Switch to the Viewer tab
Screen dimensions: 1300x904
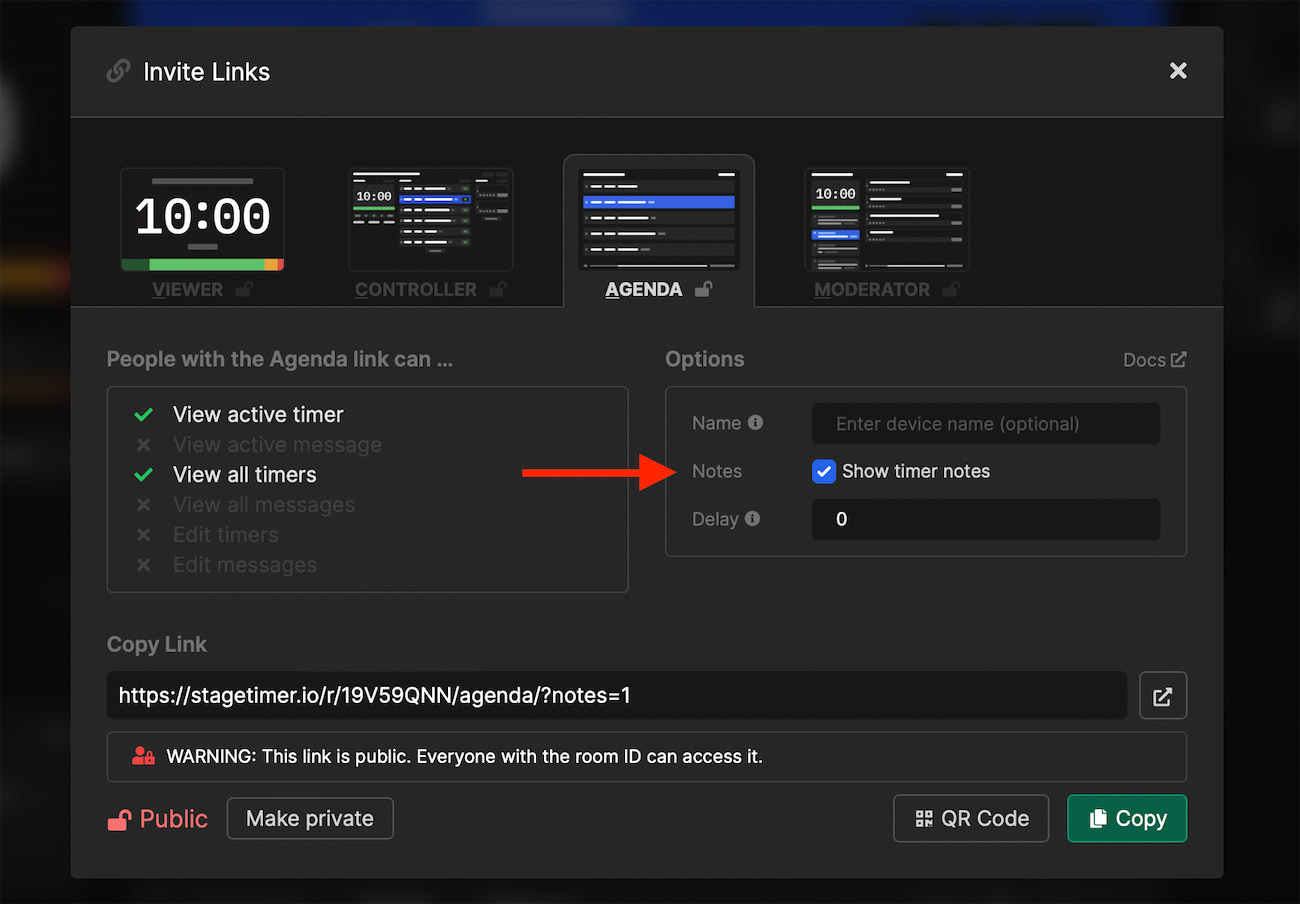point(202,232)
